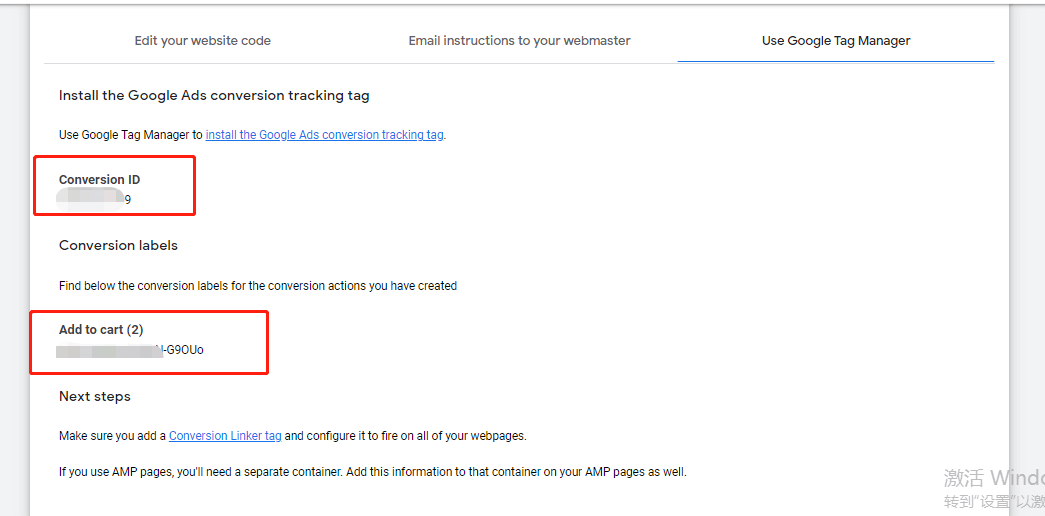Switch to the Edit your website code tab
Image resolution: width=1045 pixels, height=516 pixels.
coord(203,41)
